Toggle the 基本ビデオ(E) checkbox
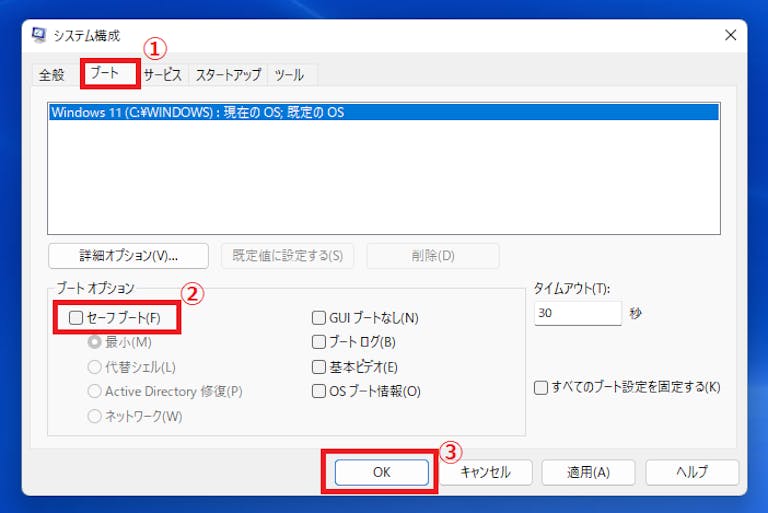 [319, 367]
